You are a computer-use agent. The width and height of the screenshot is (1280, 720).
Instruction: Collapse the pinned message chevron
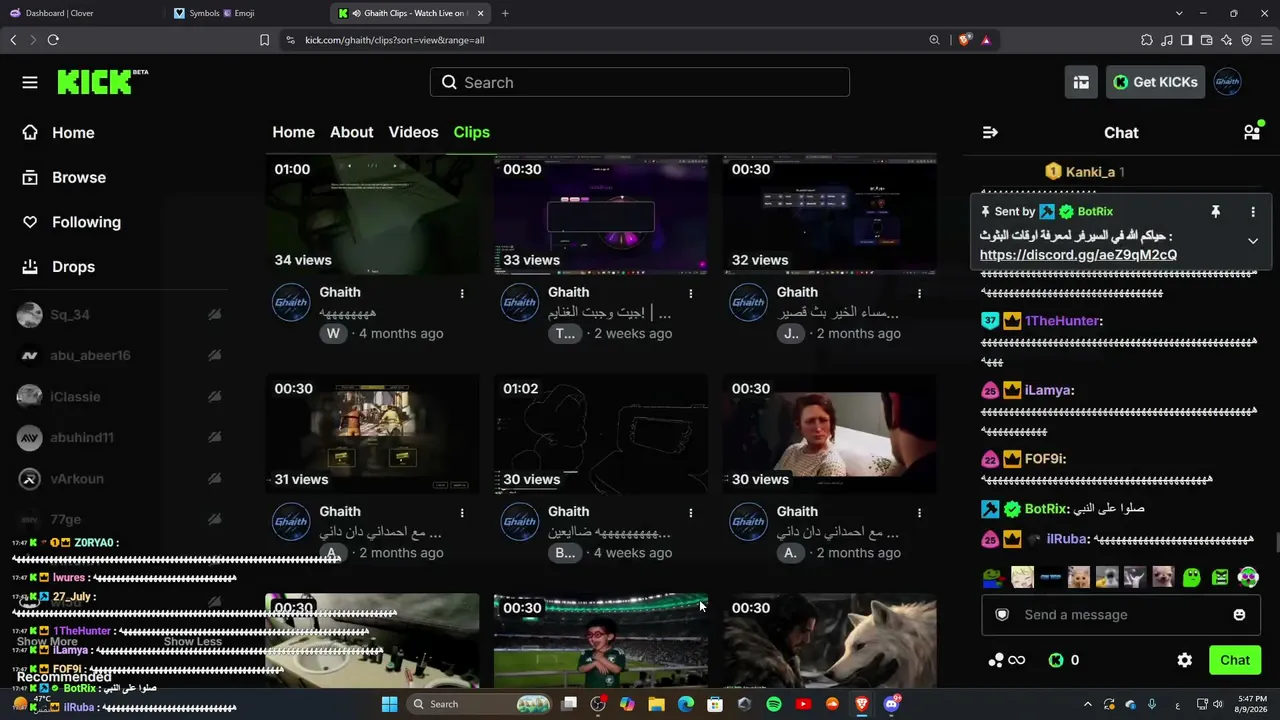1253,241
